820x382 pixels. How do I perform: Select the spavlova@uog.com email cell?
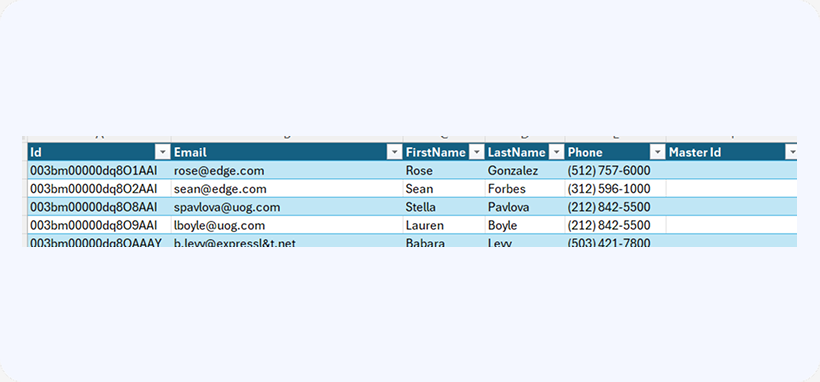[287, 207]
